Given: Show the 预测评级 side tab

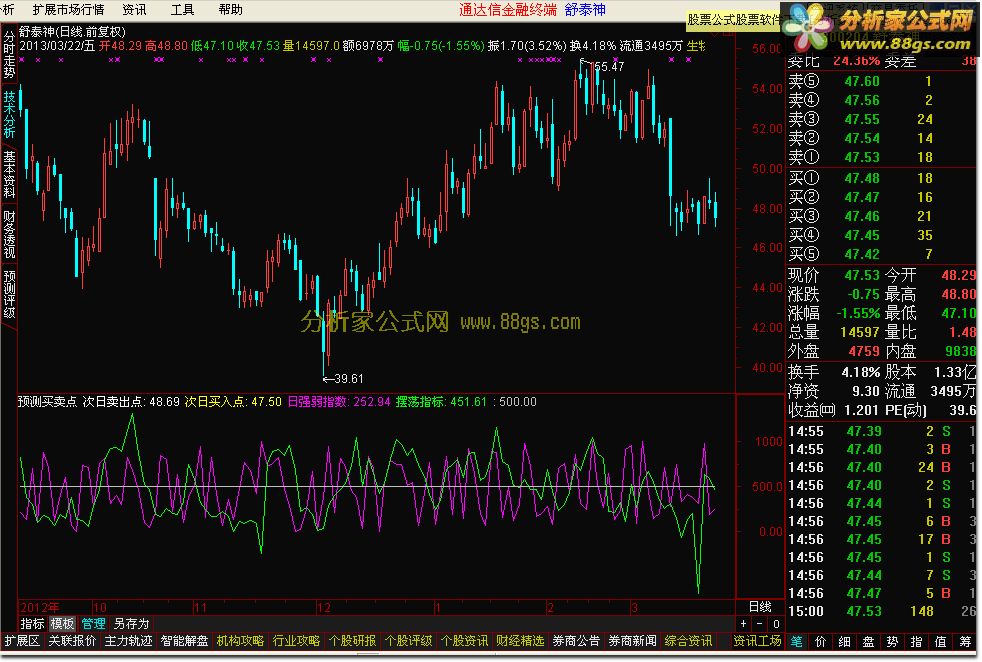Looking at the screenshot, I should coord(9,294).
